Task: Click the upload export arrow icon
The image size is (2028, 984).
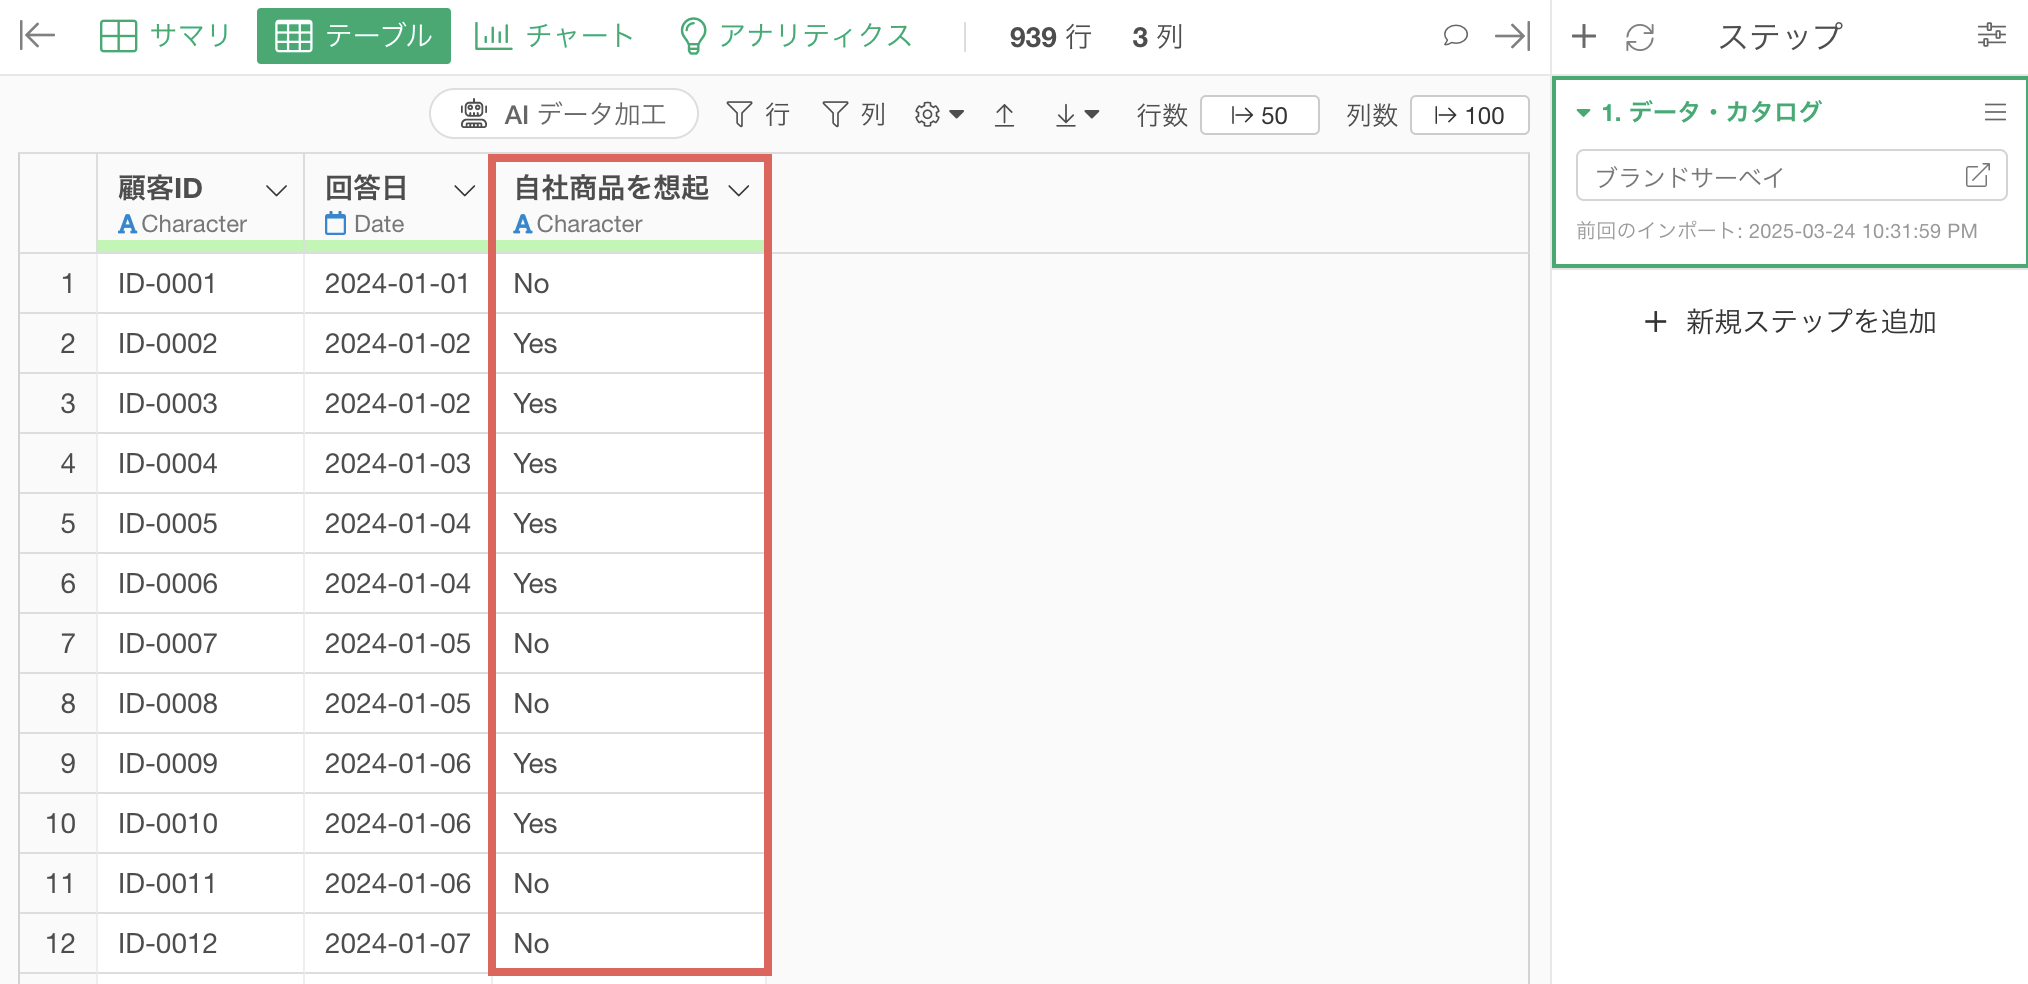Action: (x=1005, y=116)
